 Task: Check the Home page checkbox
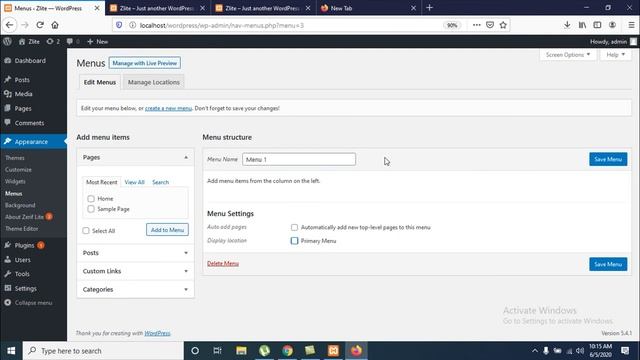pyautogui.click(x=91, y=199)
